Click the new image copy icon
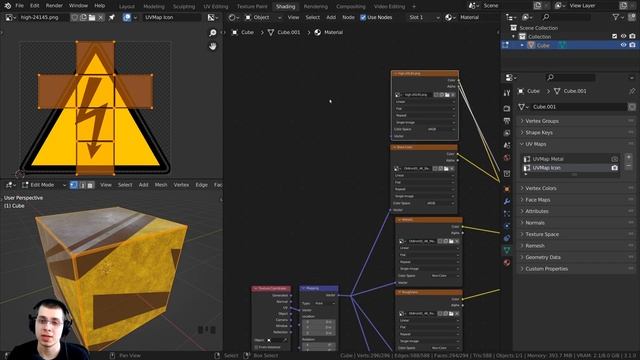This screenshot has height=360, width=640. pos(83,18)
